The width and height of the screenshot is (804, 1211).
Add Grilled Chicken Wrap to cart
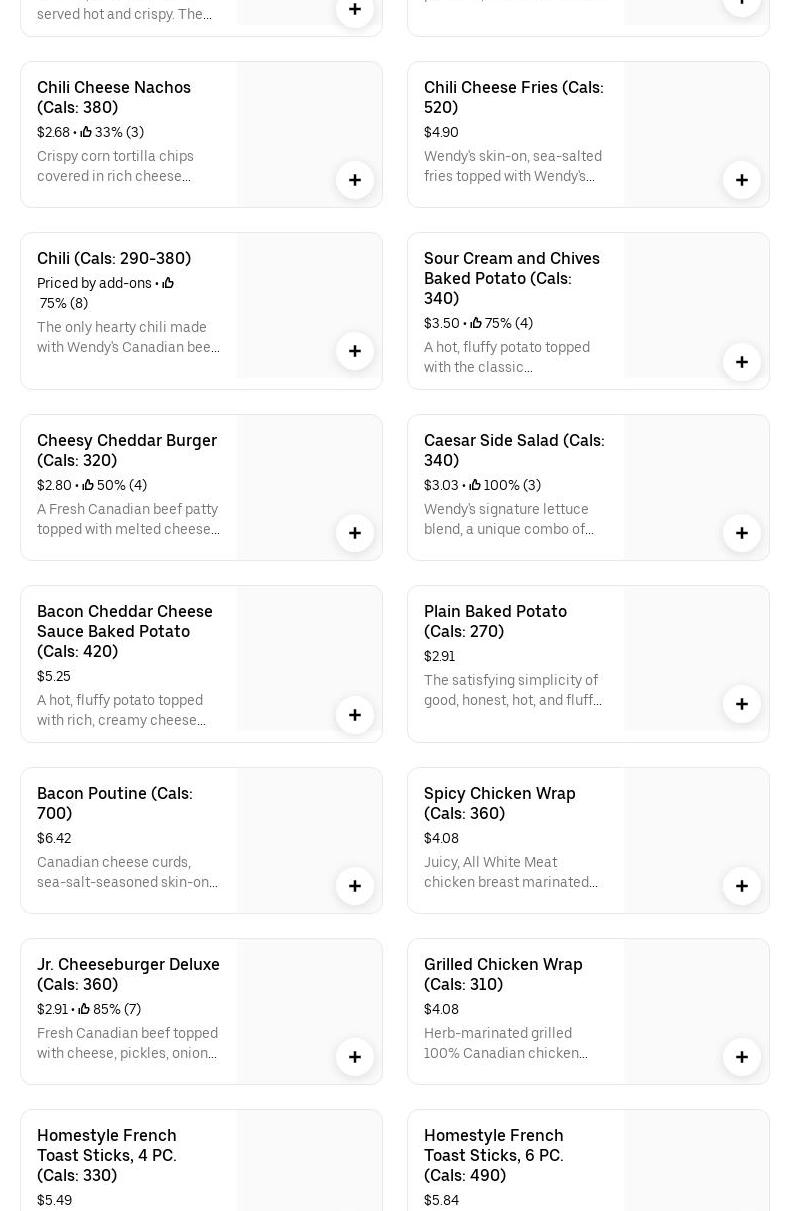pos(742,1057)
